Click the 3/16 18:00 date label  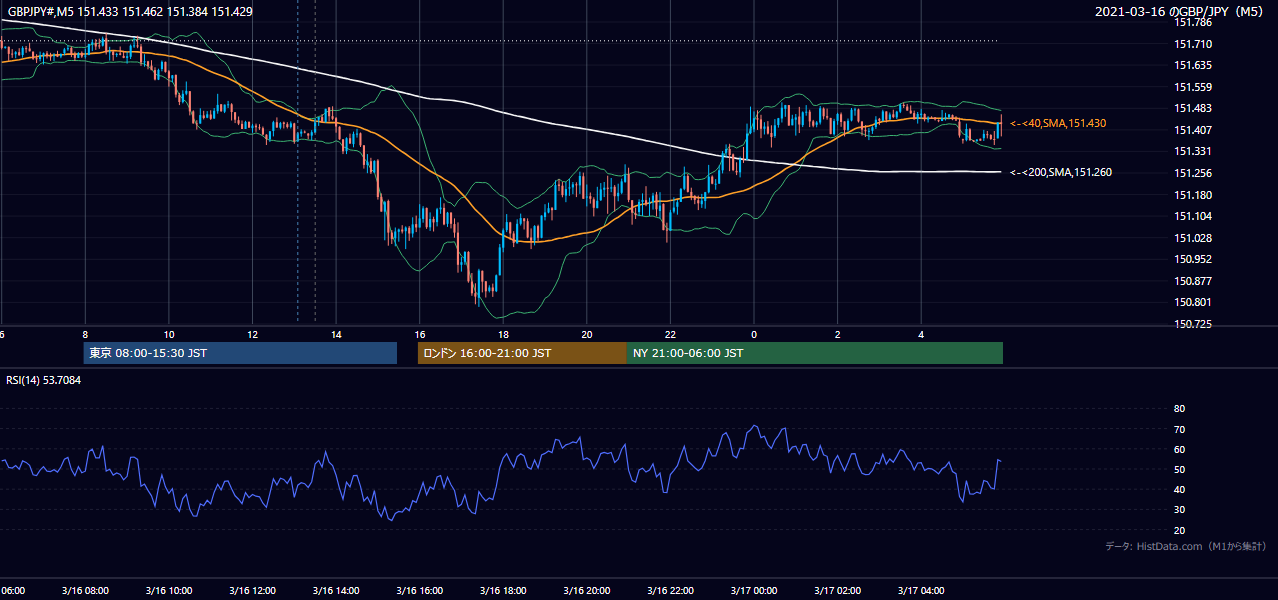tap(502, 590)
